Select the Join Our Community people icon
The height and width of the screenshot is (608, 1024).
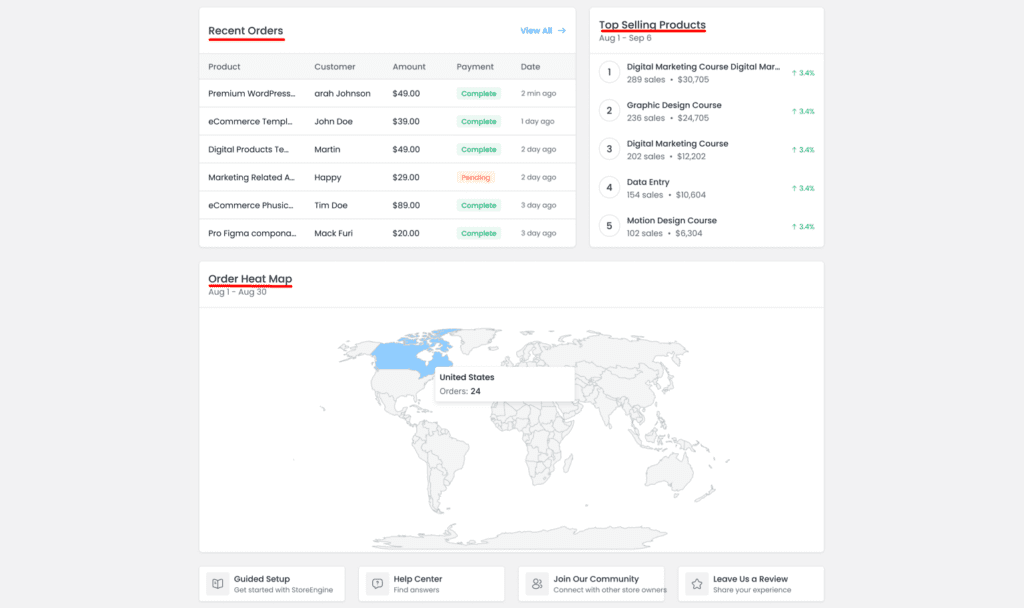coord(537,583)
